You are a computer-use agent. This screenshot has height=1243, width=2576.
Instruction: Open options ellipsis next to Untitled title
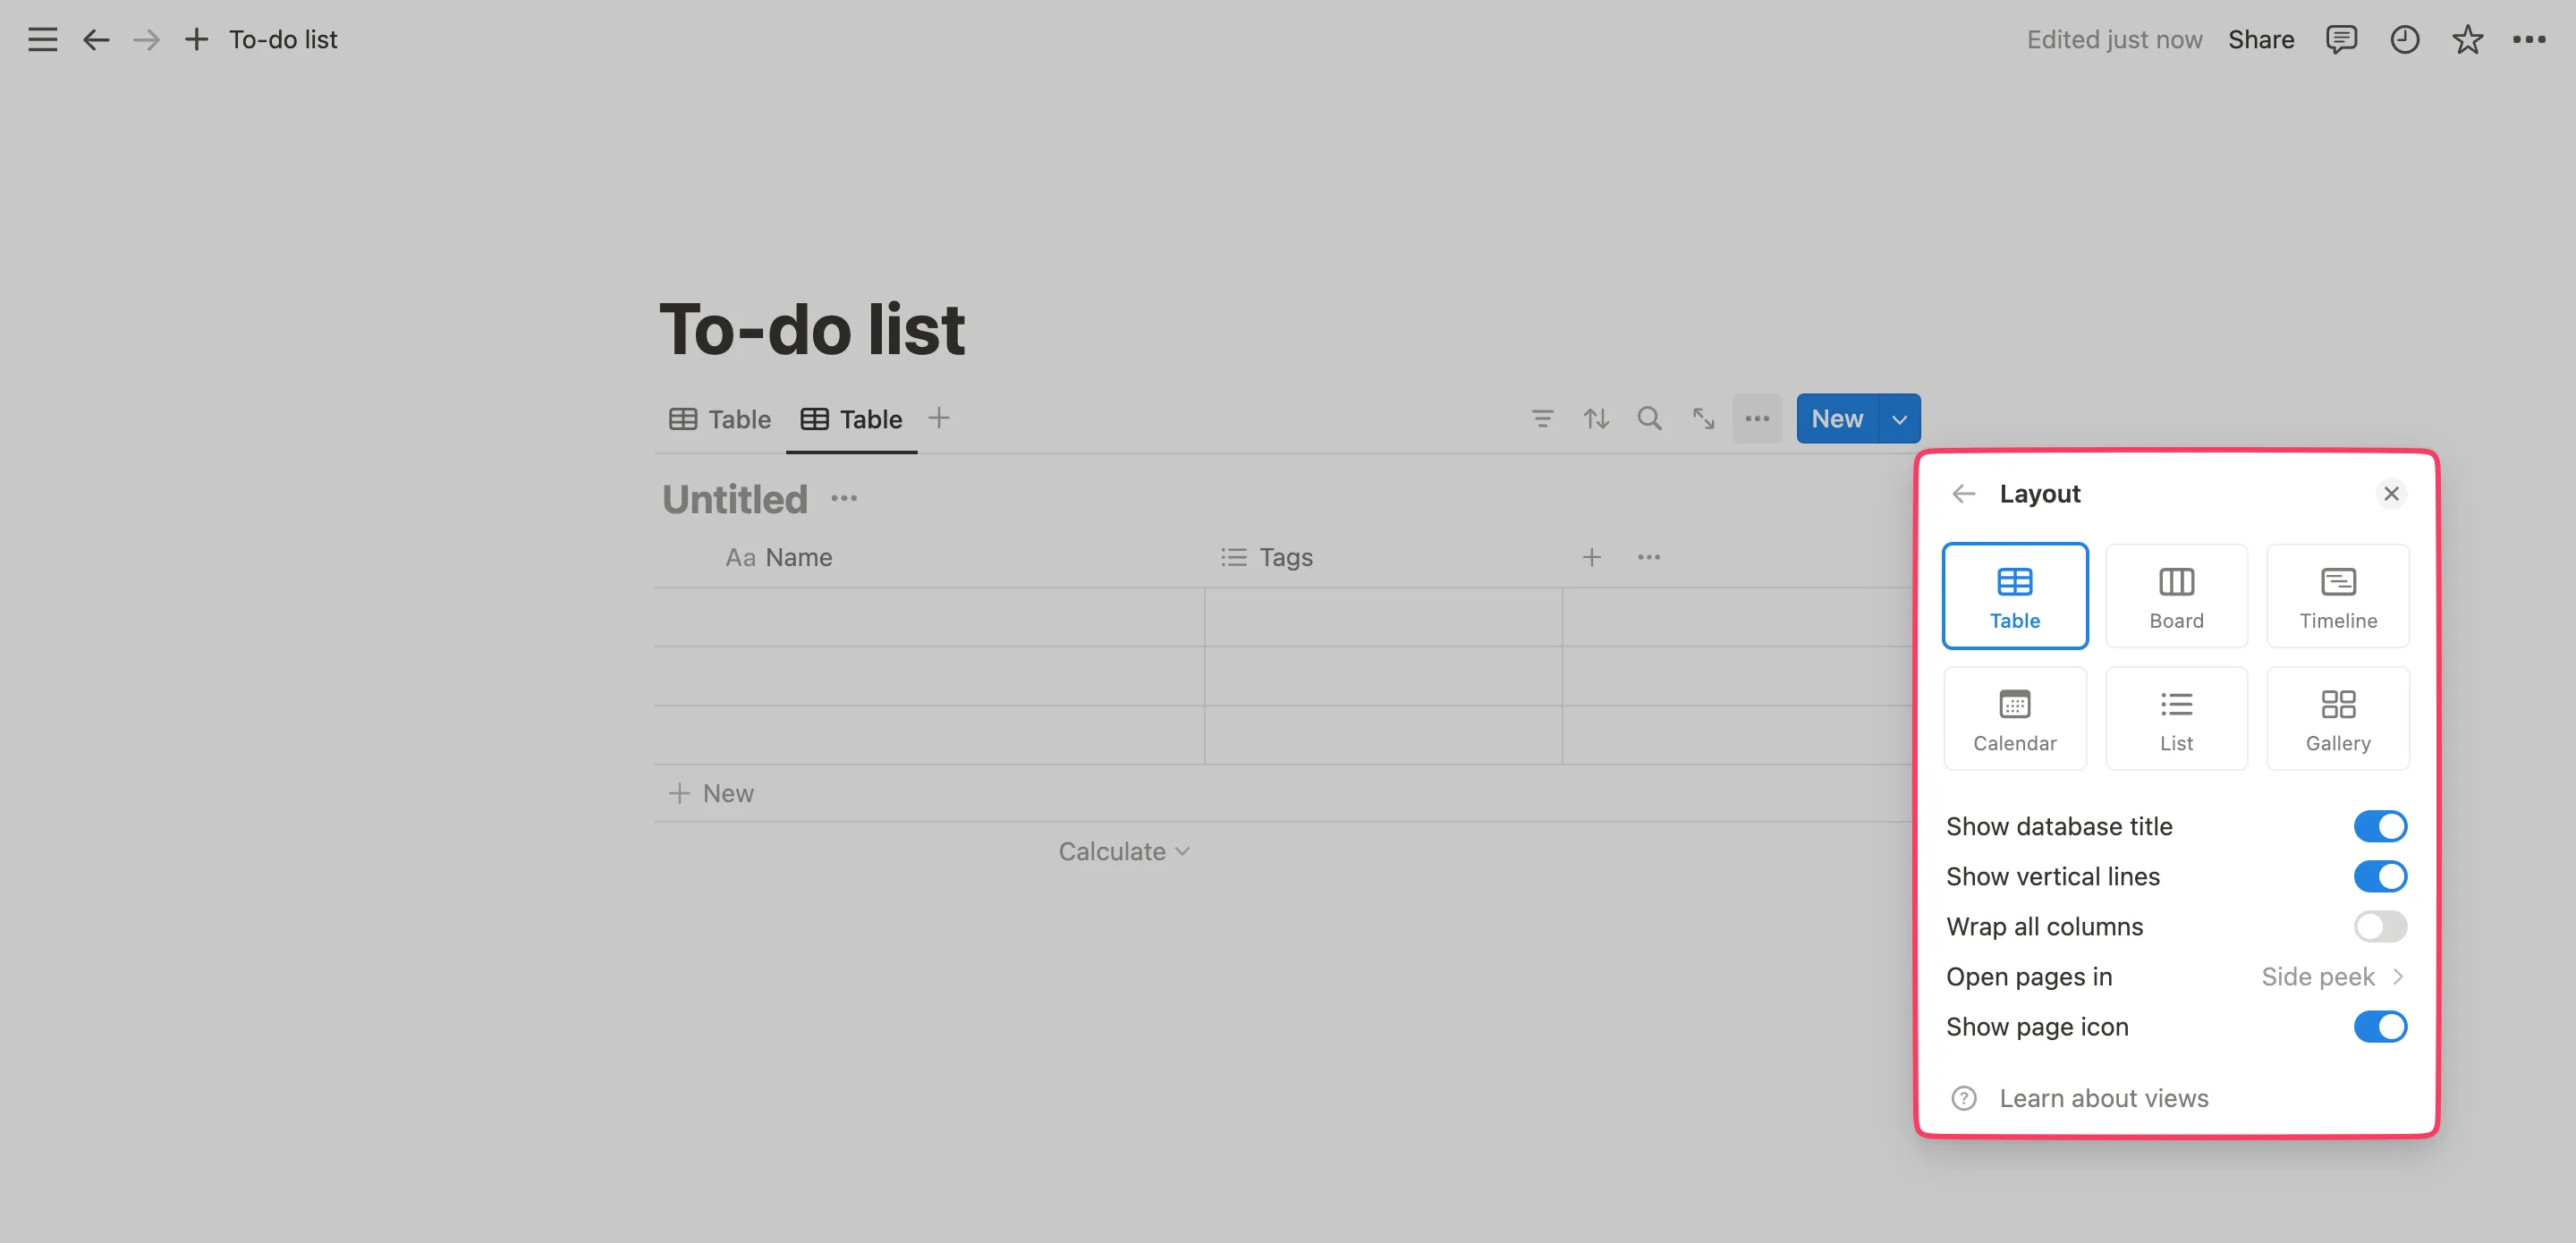[844, 498]
